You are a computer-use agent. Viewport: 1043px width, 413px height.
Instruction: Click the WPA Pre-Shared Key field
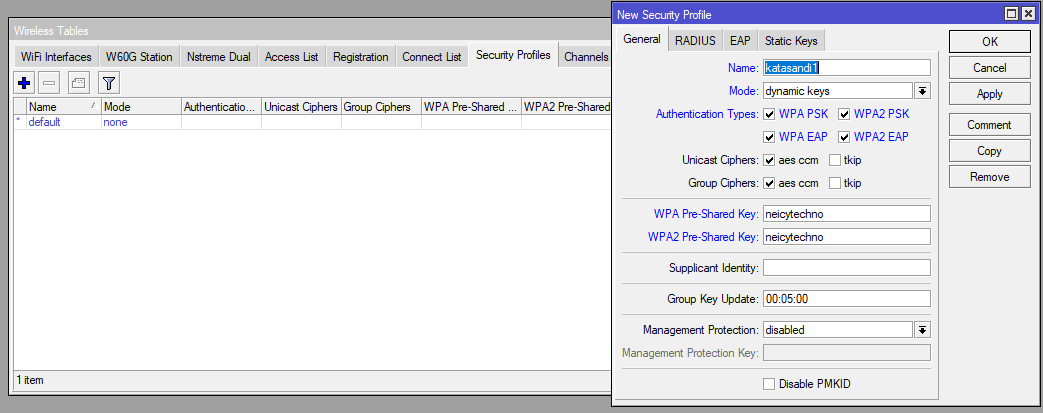(847, 213)
